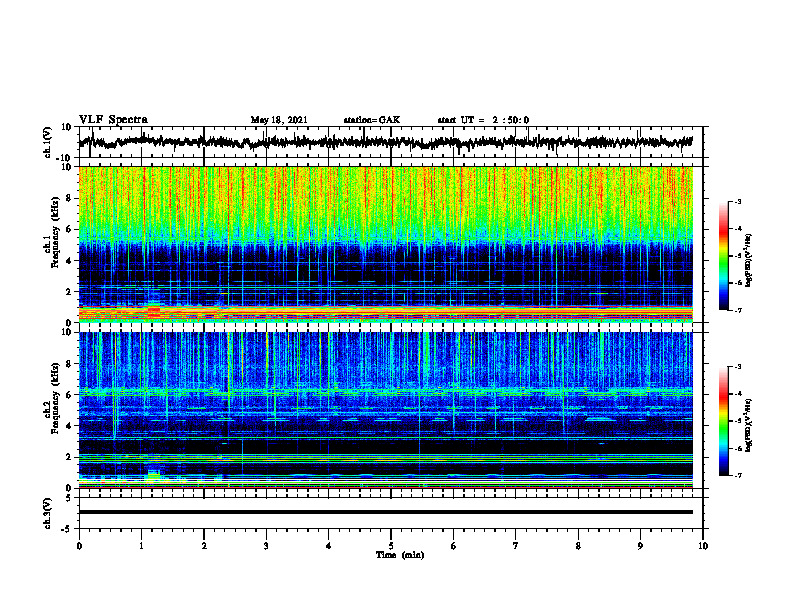Click time axis tick label "6"
The width and height of the screenshot is (792, 612).
click(x=454, y=546)
